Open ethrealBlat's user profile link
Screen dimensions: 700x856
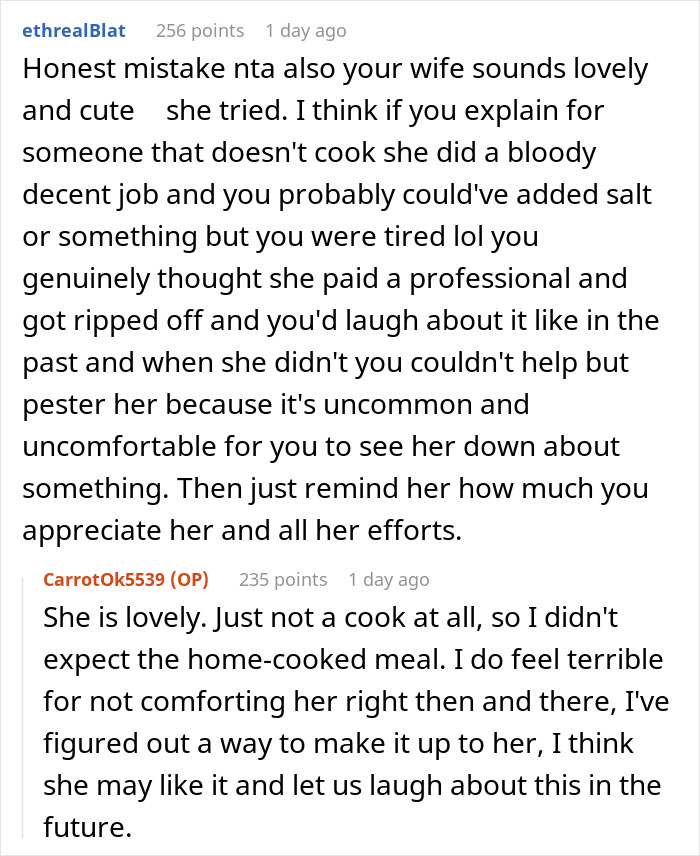[x=74, y=31]
